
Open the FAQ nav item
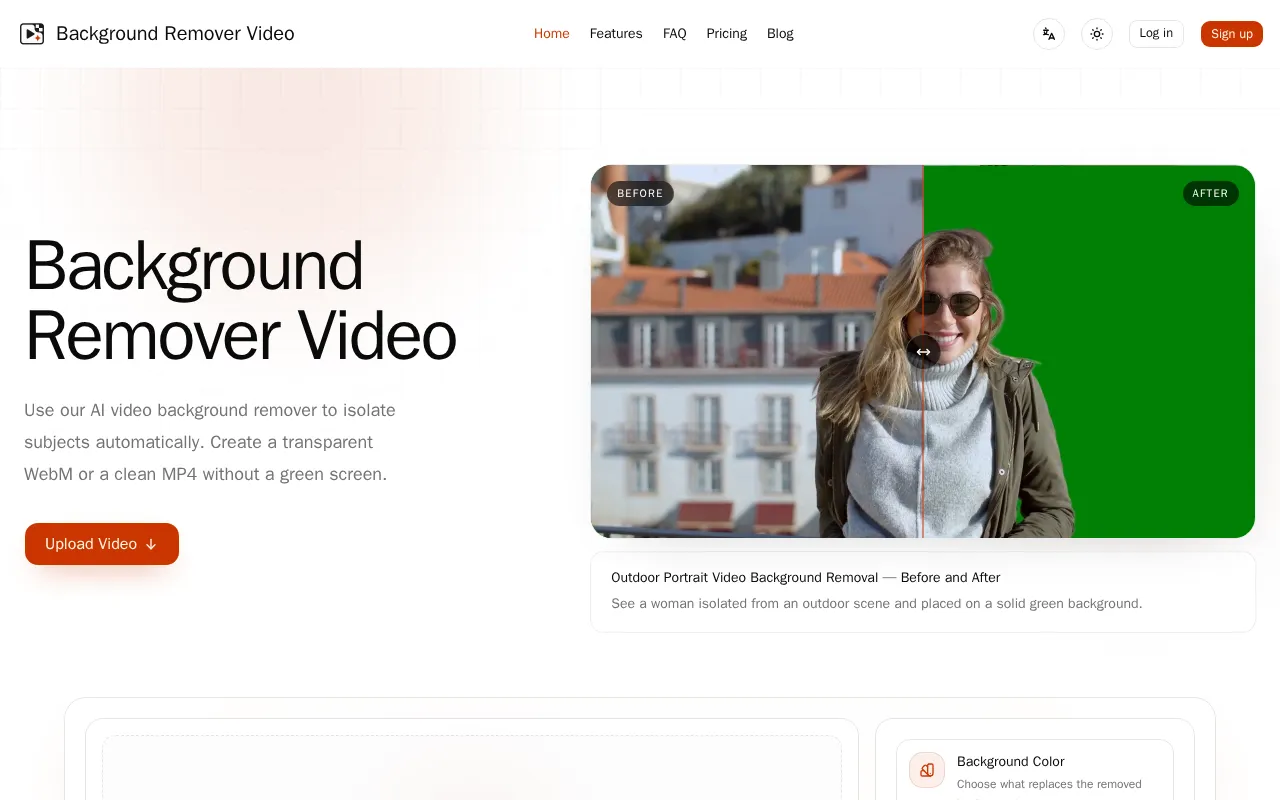[x=675, y=34]
